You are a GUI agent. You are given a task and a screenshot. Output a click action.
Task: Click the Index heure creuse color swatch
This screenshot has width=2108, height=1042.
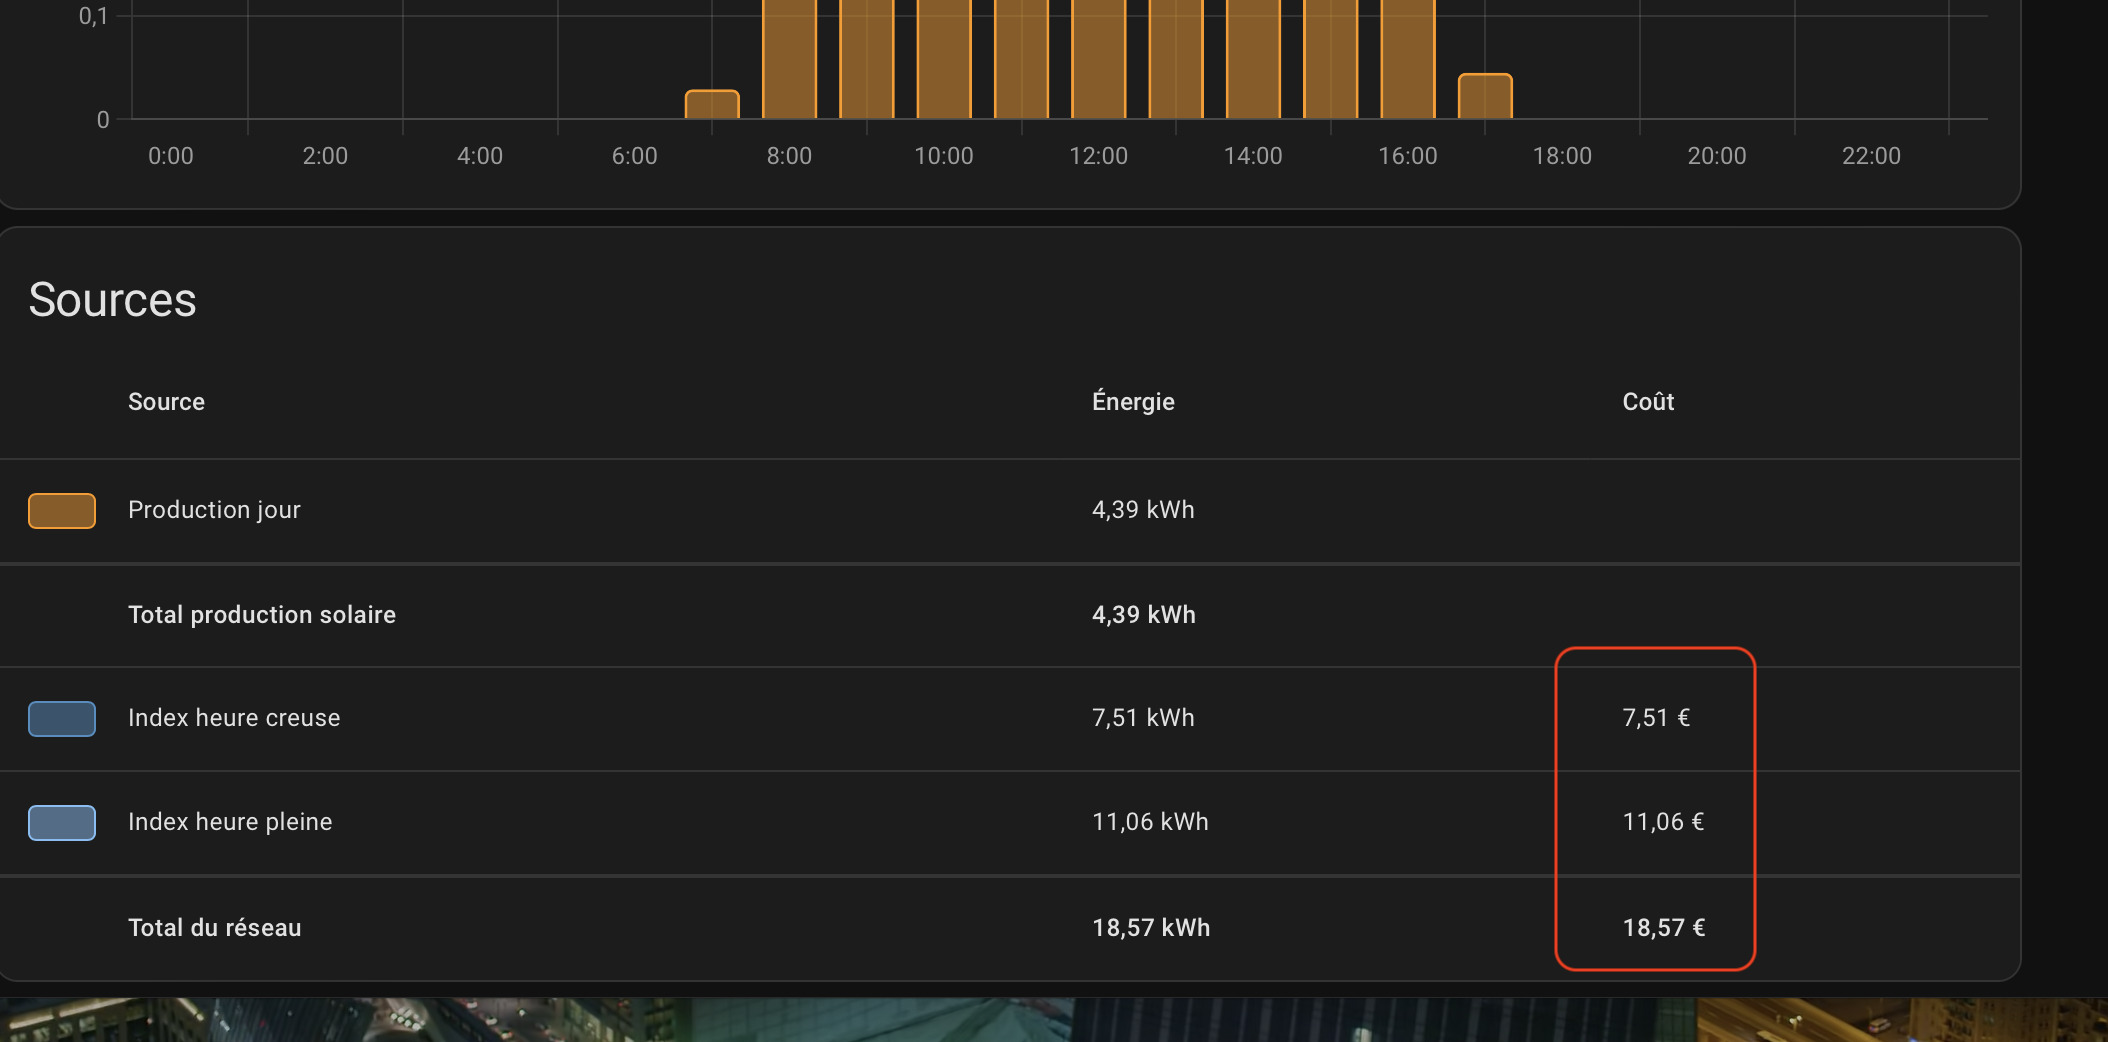(62, 719)
